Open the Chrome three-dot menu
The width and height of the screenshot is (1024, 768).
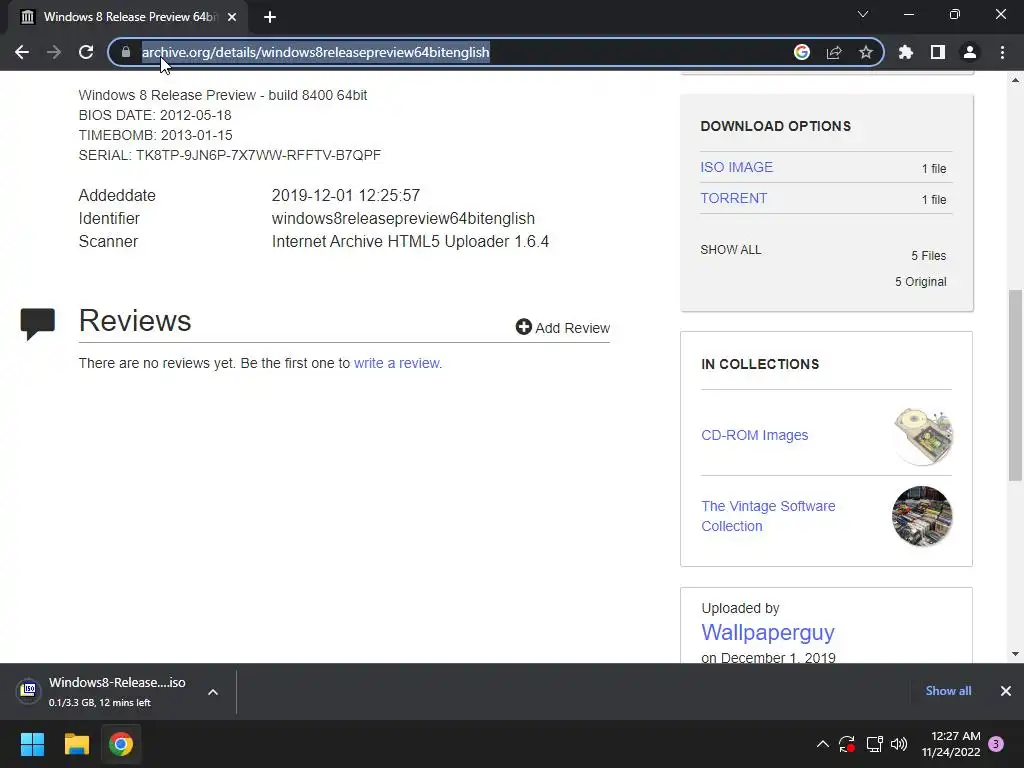pos(1002,52)
